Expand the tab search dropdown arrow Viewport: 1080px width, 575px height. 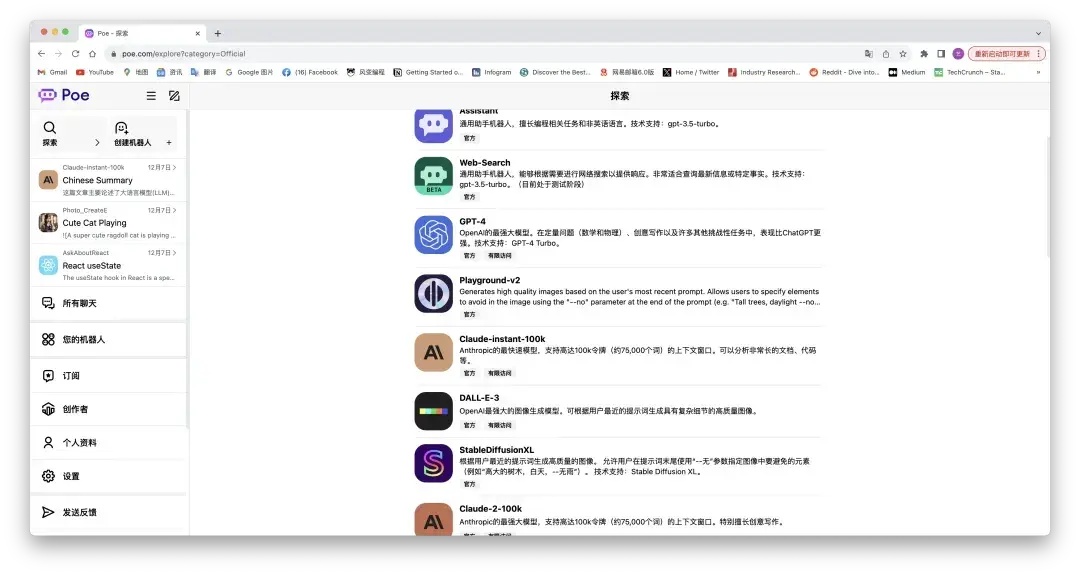(x=1038, y=33)
